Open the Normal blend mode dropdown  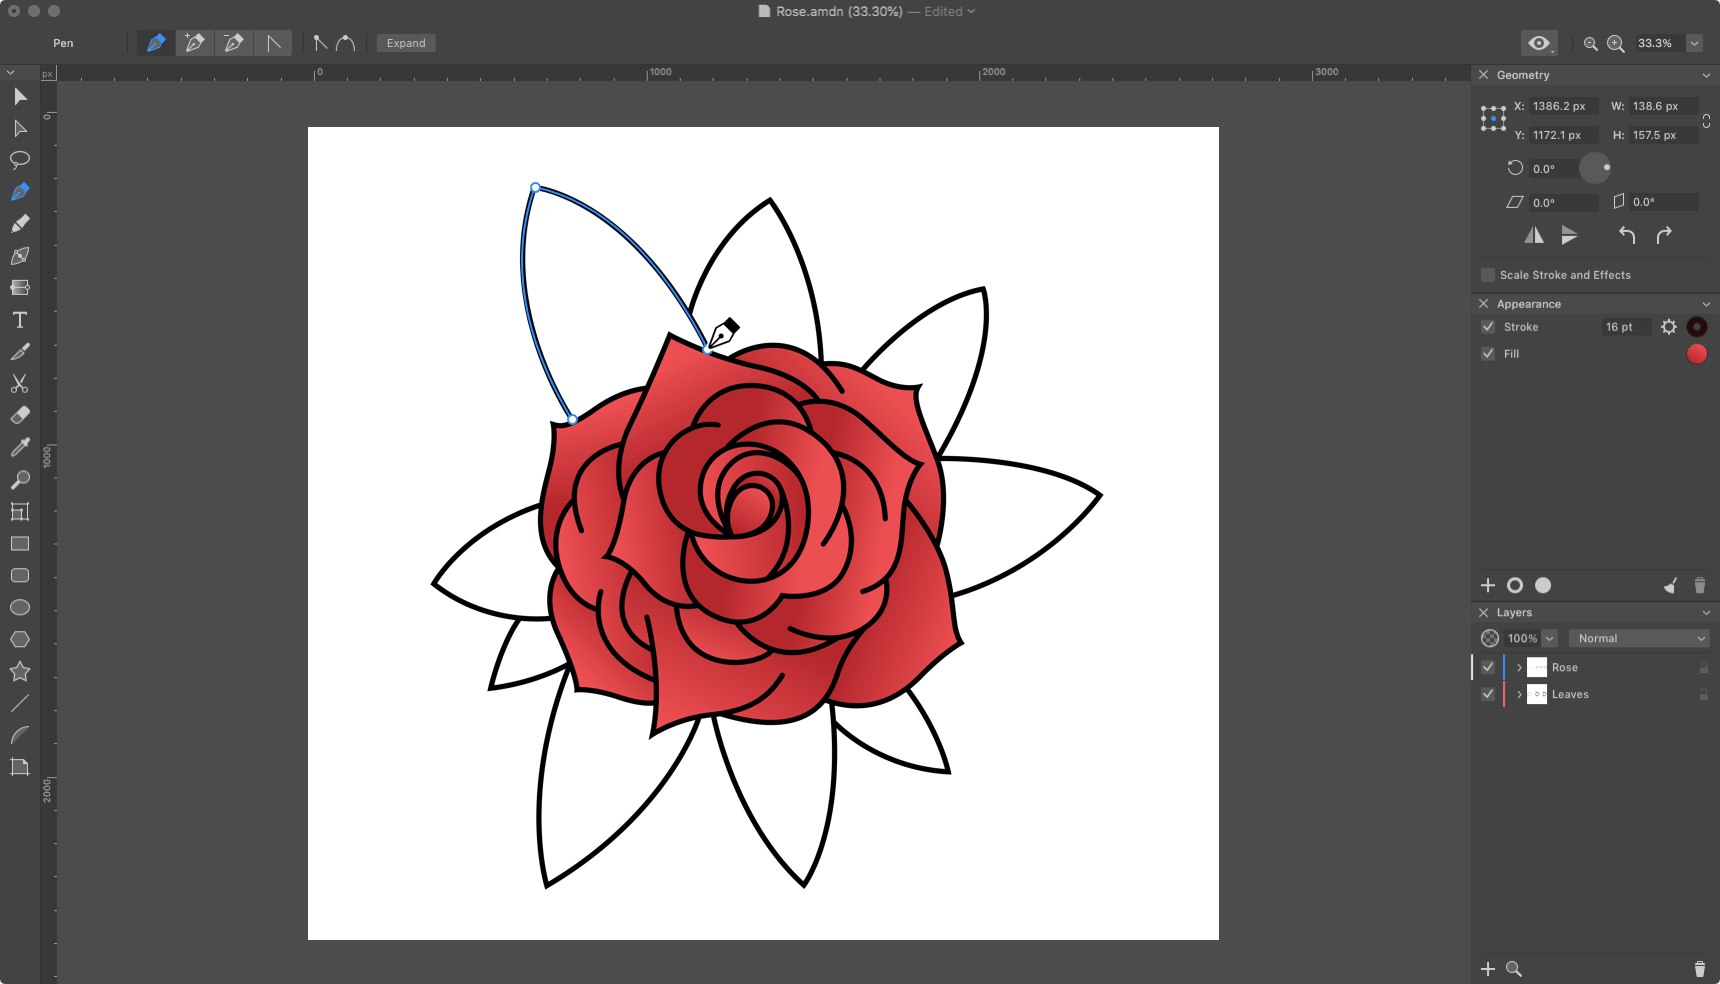click(1639, 638)
